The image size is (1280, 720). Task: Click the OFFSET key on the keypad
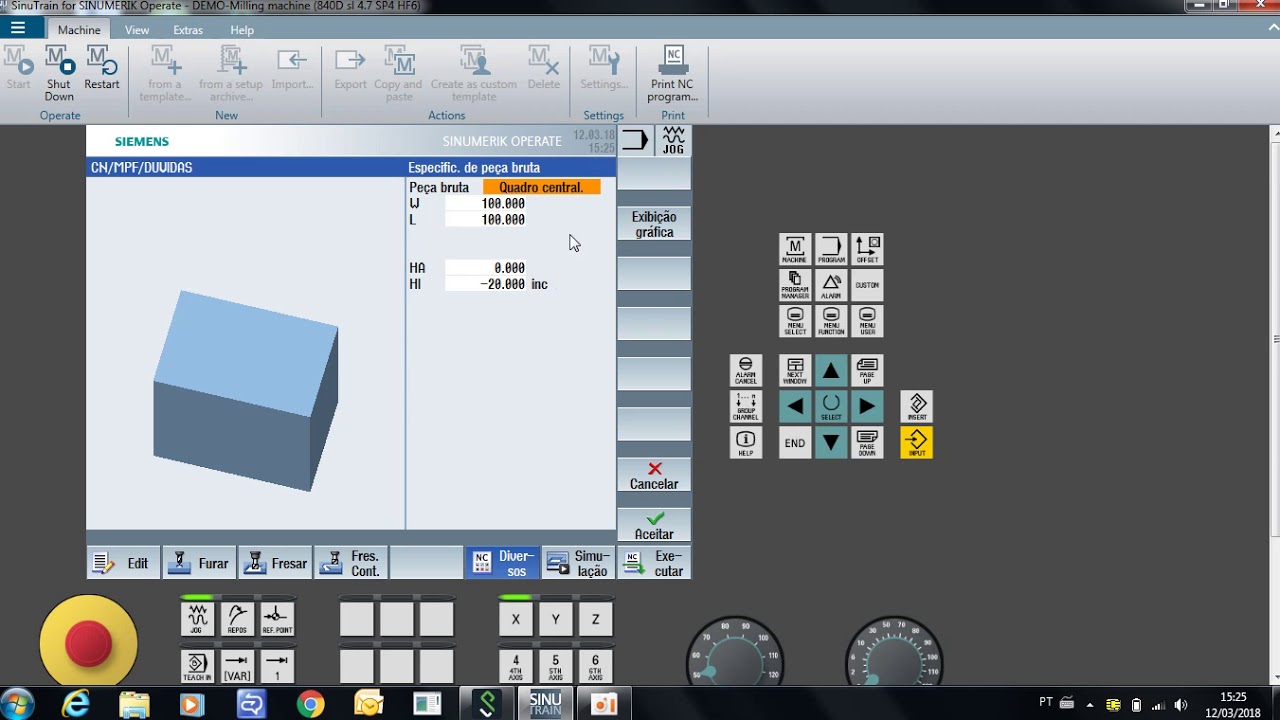(867, 250)
